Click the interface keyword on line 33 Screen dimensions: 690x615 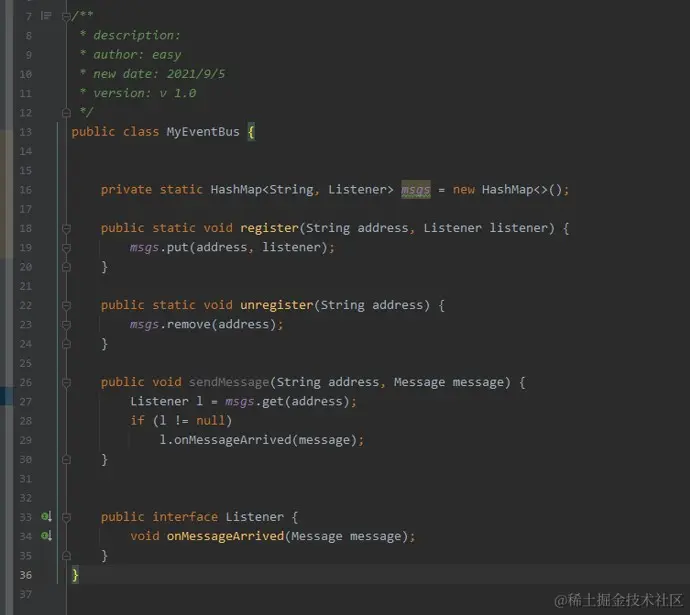pyautogui.click(x=185, y=516)
